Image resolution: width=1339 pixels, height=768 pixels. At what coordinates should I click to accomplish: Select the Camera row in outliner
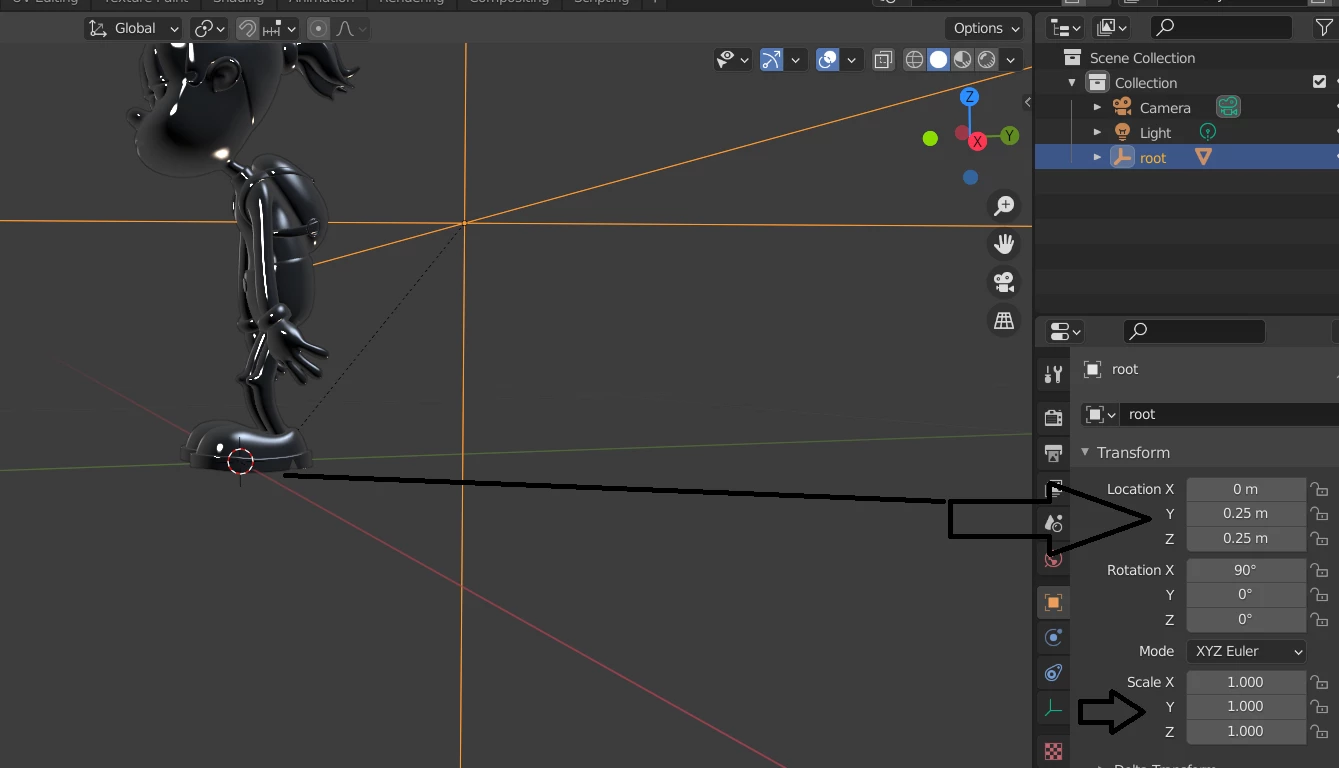click(x=1186, y=107)
